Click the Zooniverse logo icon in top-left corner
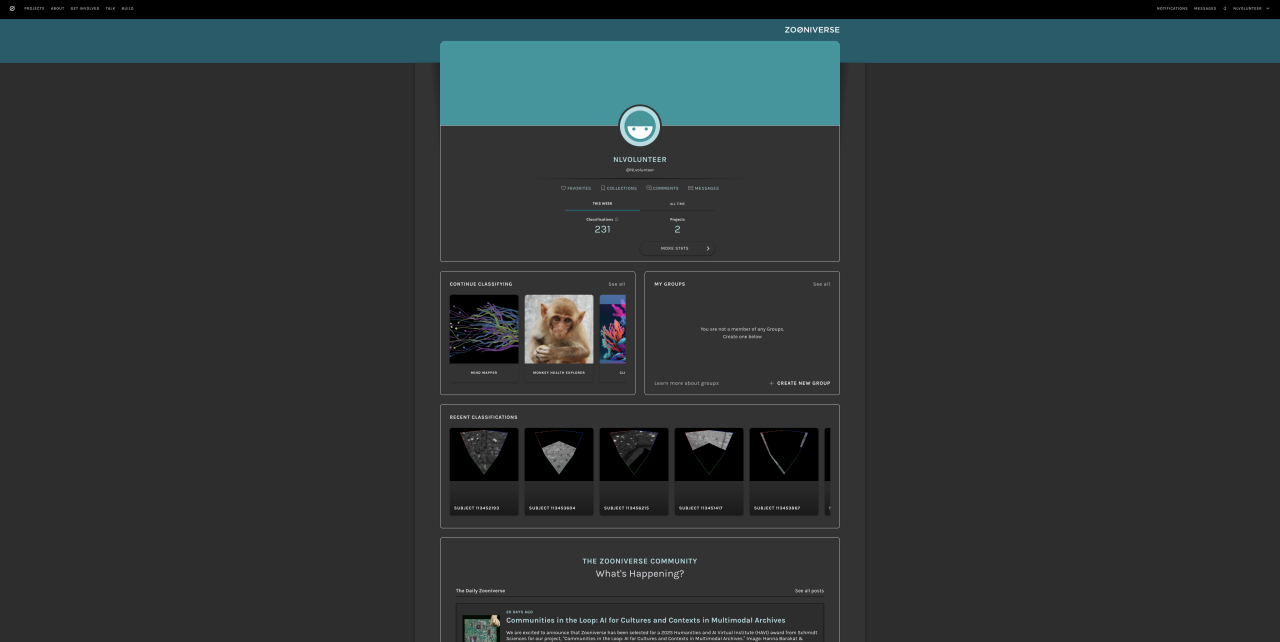This screenshot has width=1280, height=642. pyautogui.click(x=12, y=8)
